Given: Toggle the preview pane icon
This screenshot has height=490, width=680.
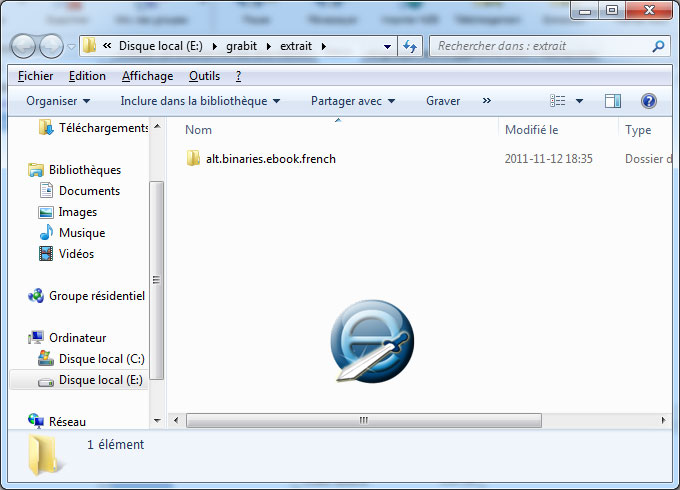Looking at the screenshot, I should [x=613, y=101].
